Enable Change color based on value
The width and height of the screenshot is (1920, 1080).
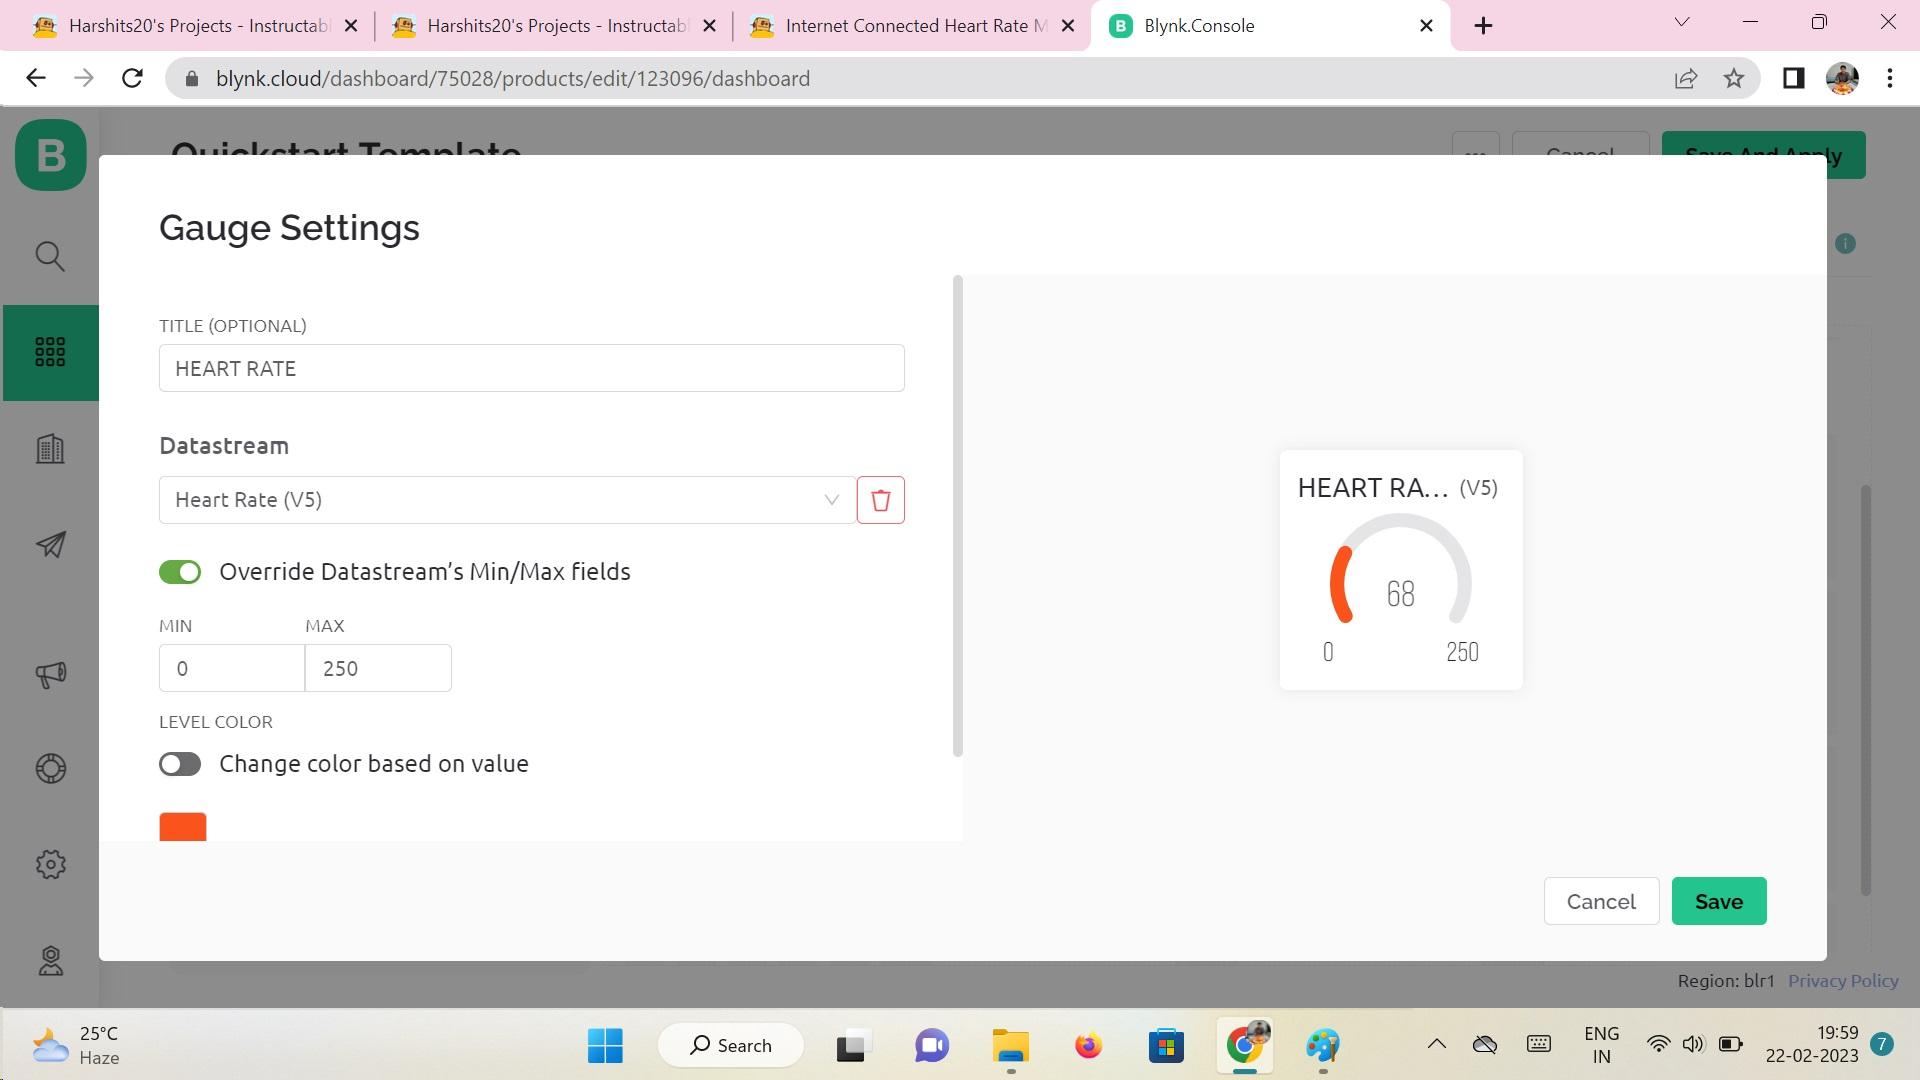(180, 764)
